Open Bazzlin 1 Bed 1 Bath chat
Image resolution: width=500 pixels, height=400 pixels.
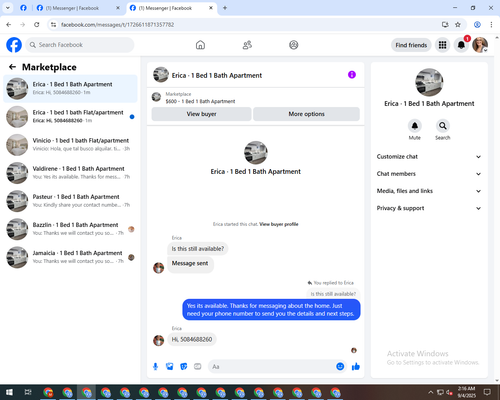(70, 229)
